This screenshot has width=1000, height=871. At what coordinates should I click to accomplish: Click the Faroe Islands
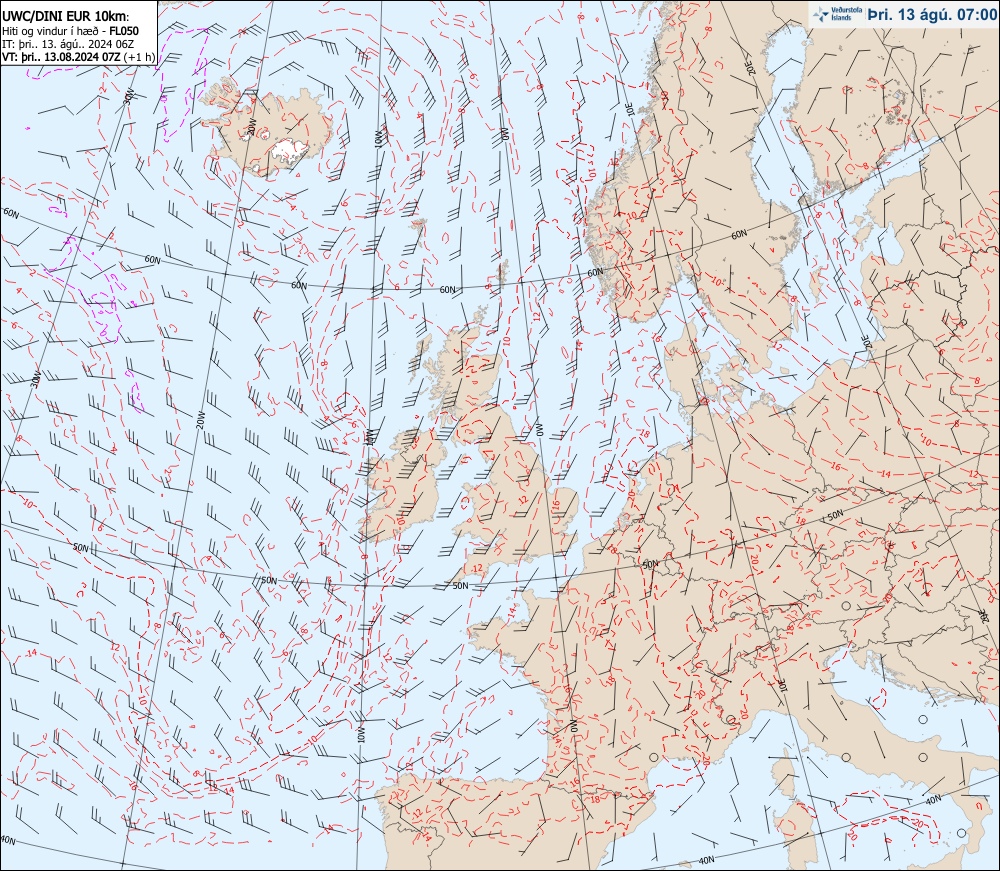click(x=418, y=224)
